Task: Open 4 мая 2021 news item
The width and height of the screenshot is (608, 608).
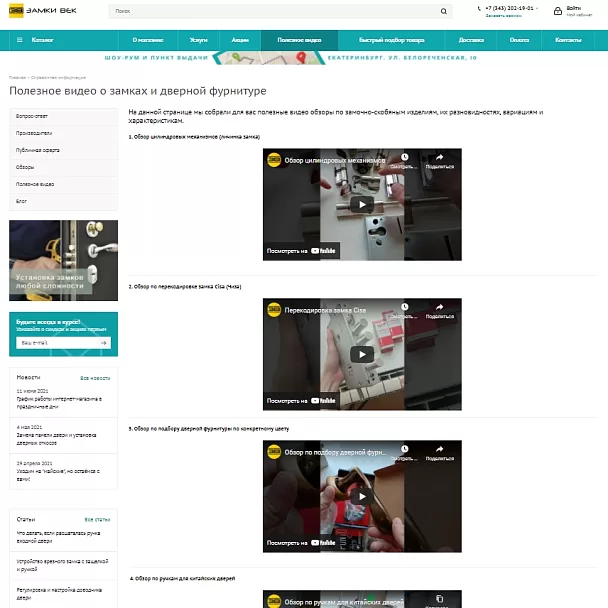Action: (57, 439)
